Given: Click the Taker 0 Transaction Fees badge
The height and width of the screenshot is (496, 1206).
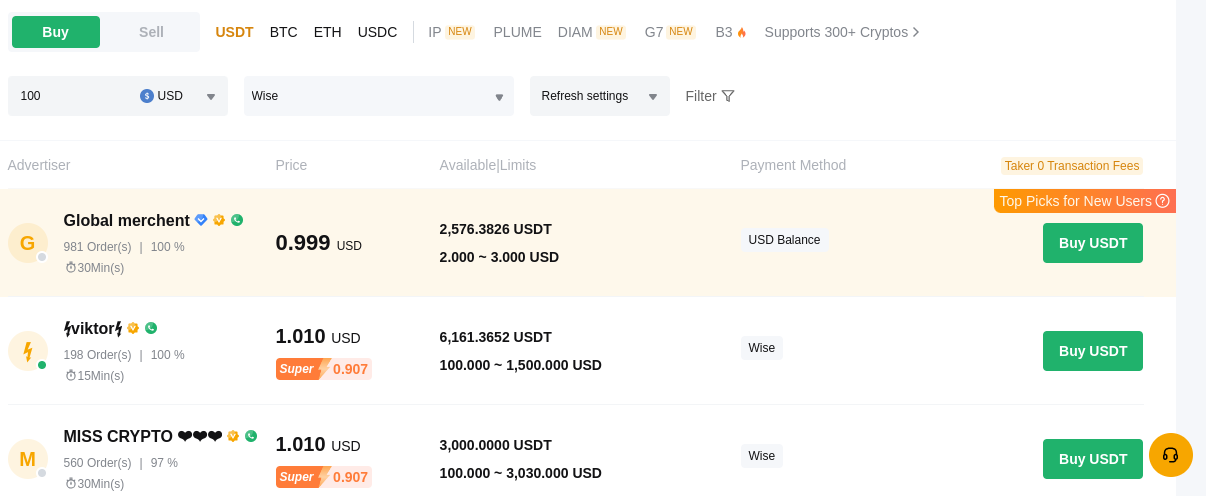Looking at the screenshot, I should coord(1071,166).
